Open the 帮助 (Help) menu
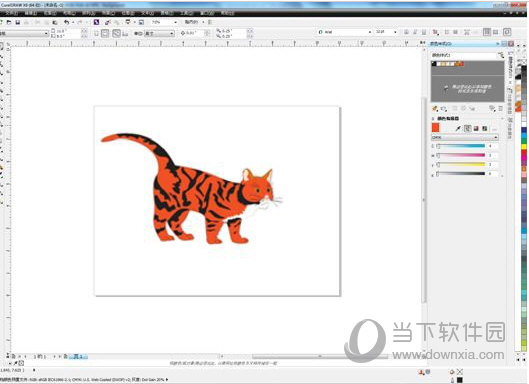The height and width of the screenshot is (384, 529). pos(227,13)
